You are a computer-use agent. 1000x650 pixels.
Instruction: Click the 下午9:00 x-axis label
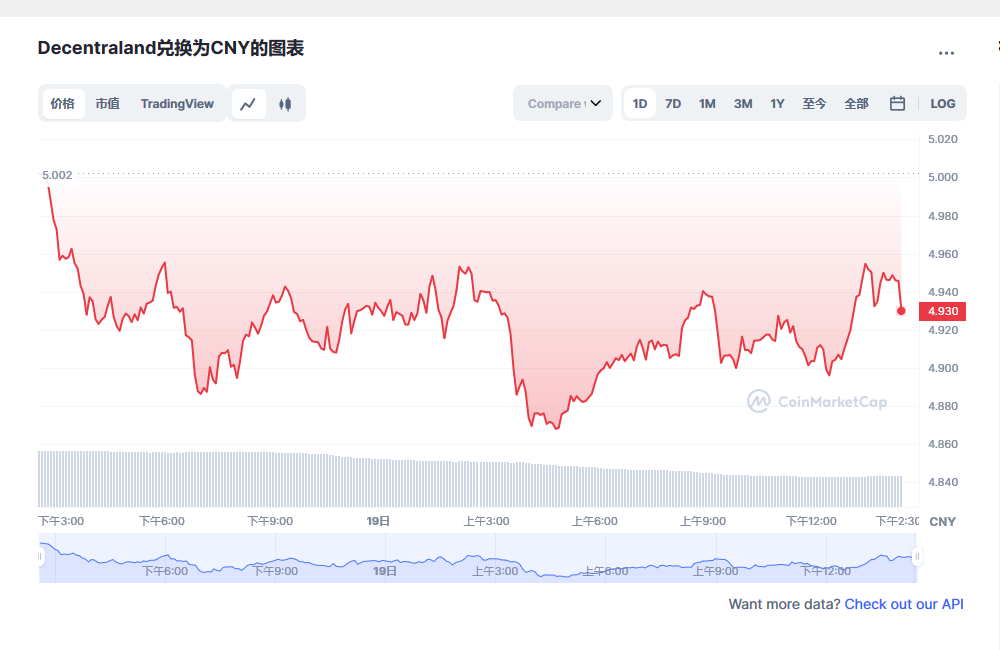pos(270,521)
